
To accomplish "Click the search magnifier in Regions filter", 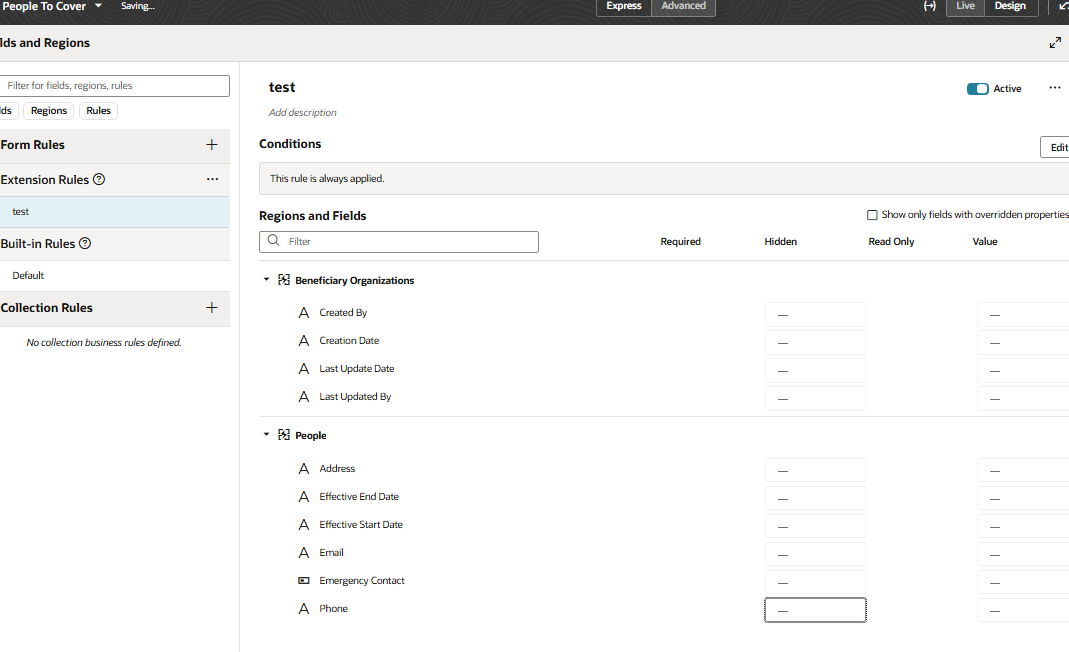I will point(273,241).
